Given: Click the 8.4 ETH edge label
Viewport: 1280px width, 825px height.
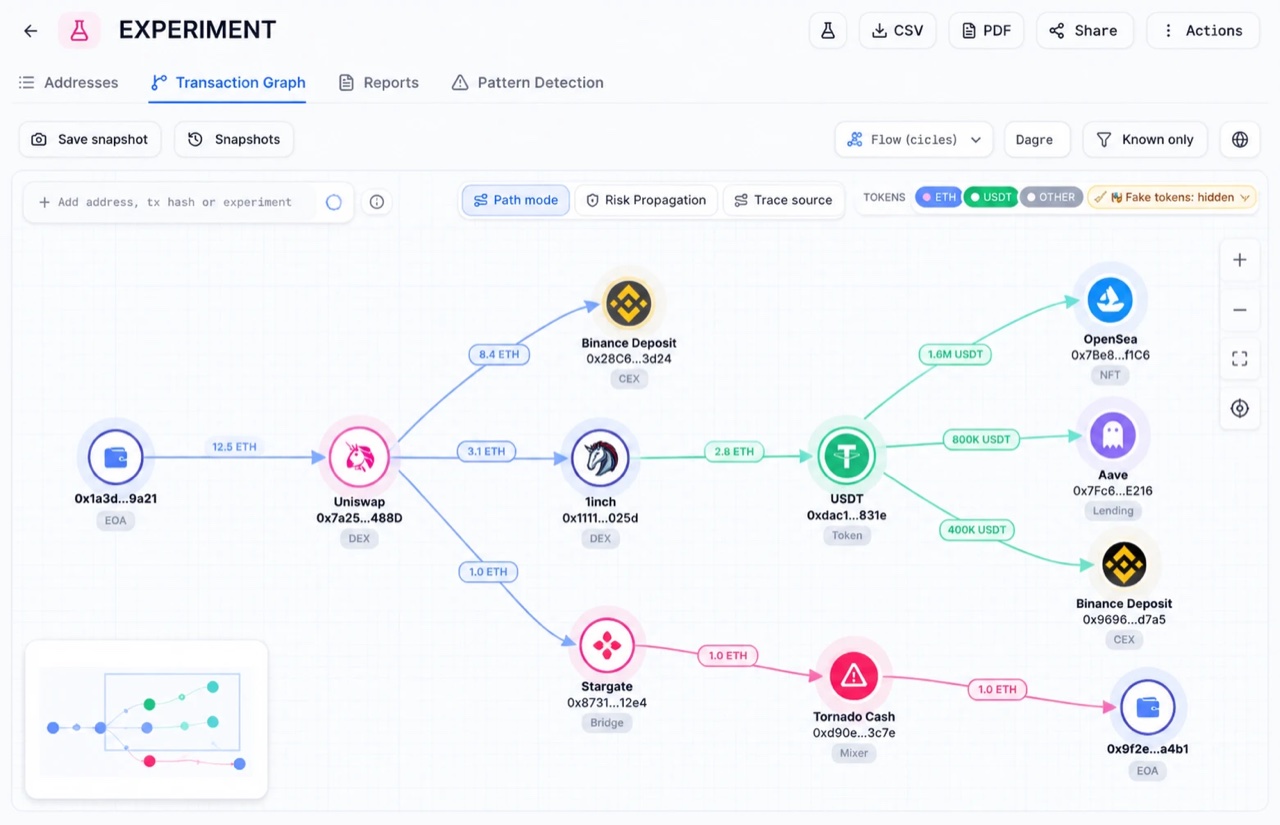Looking at the screenshot, I should tap(499, 354).
